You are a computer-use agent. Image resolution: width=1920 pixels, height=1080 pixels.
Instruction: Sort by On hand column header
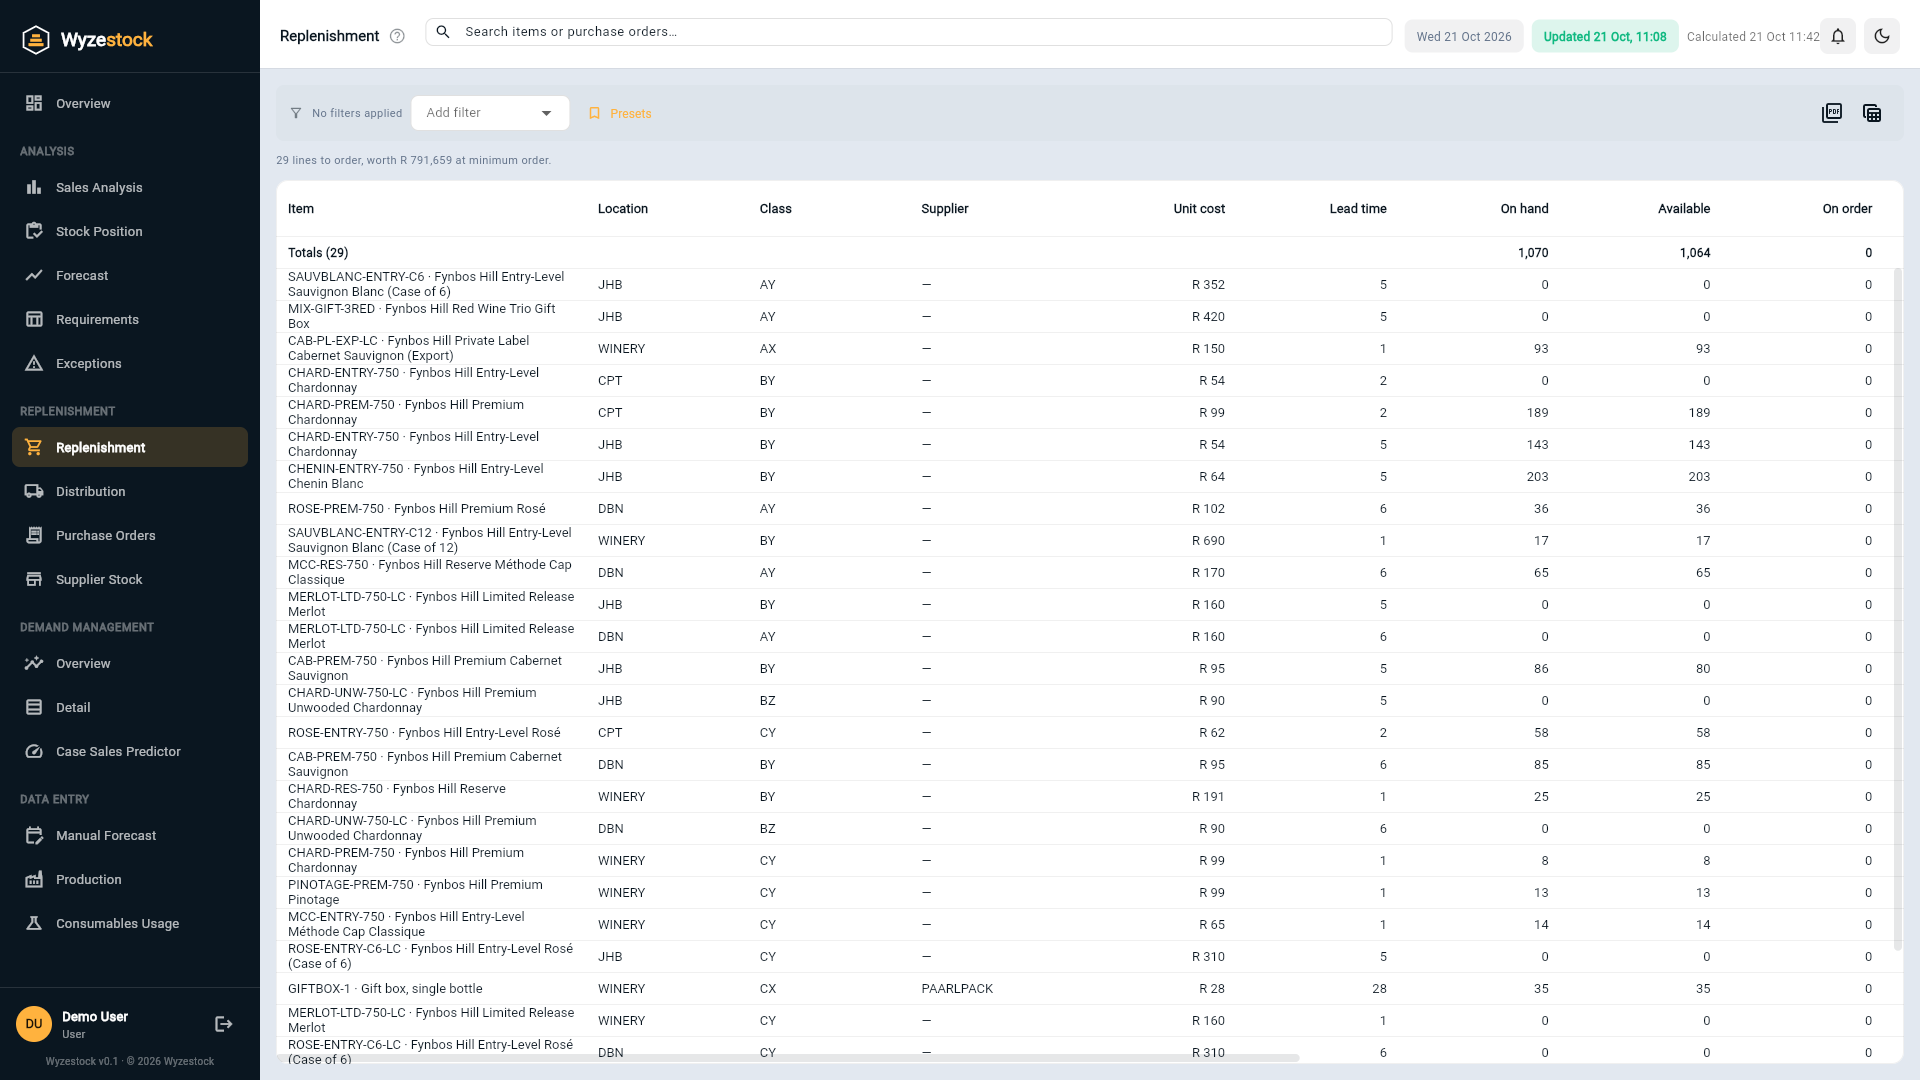click(1524, 209)
